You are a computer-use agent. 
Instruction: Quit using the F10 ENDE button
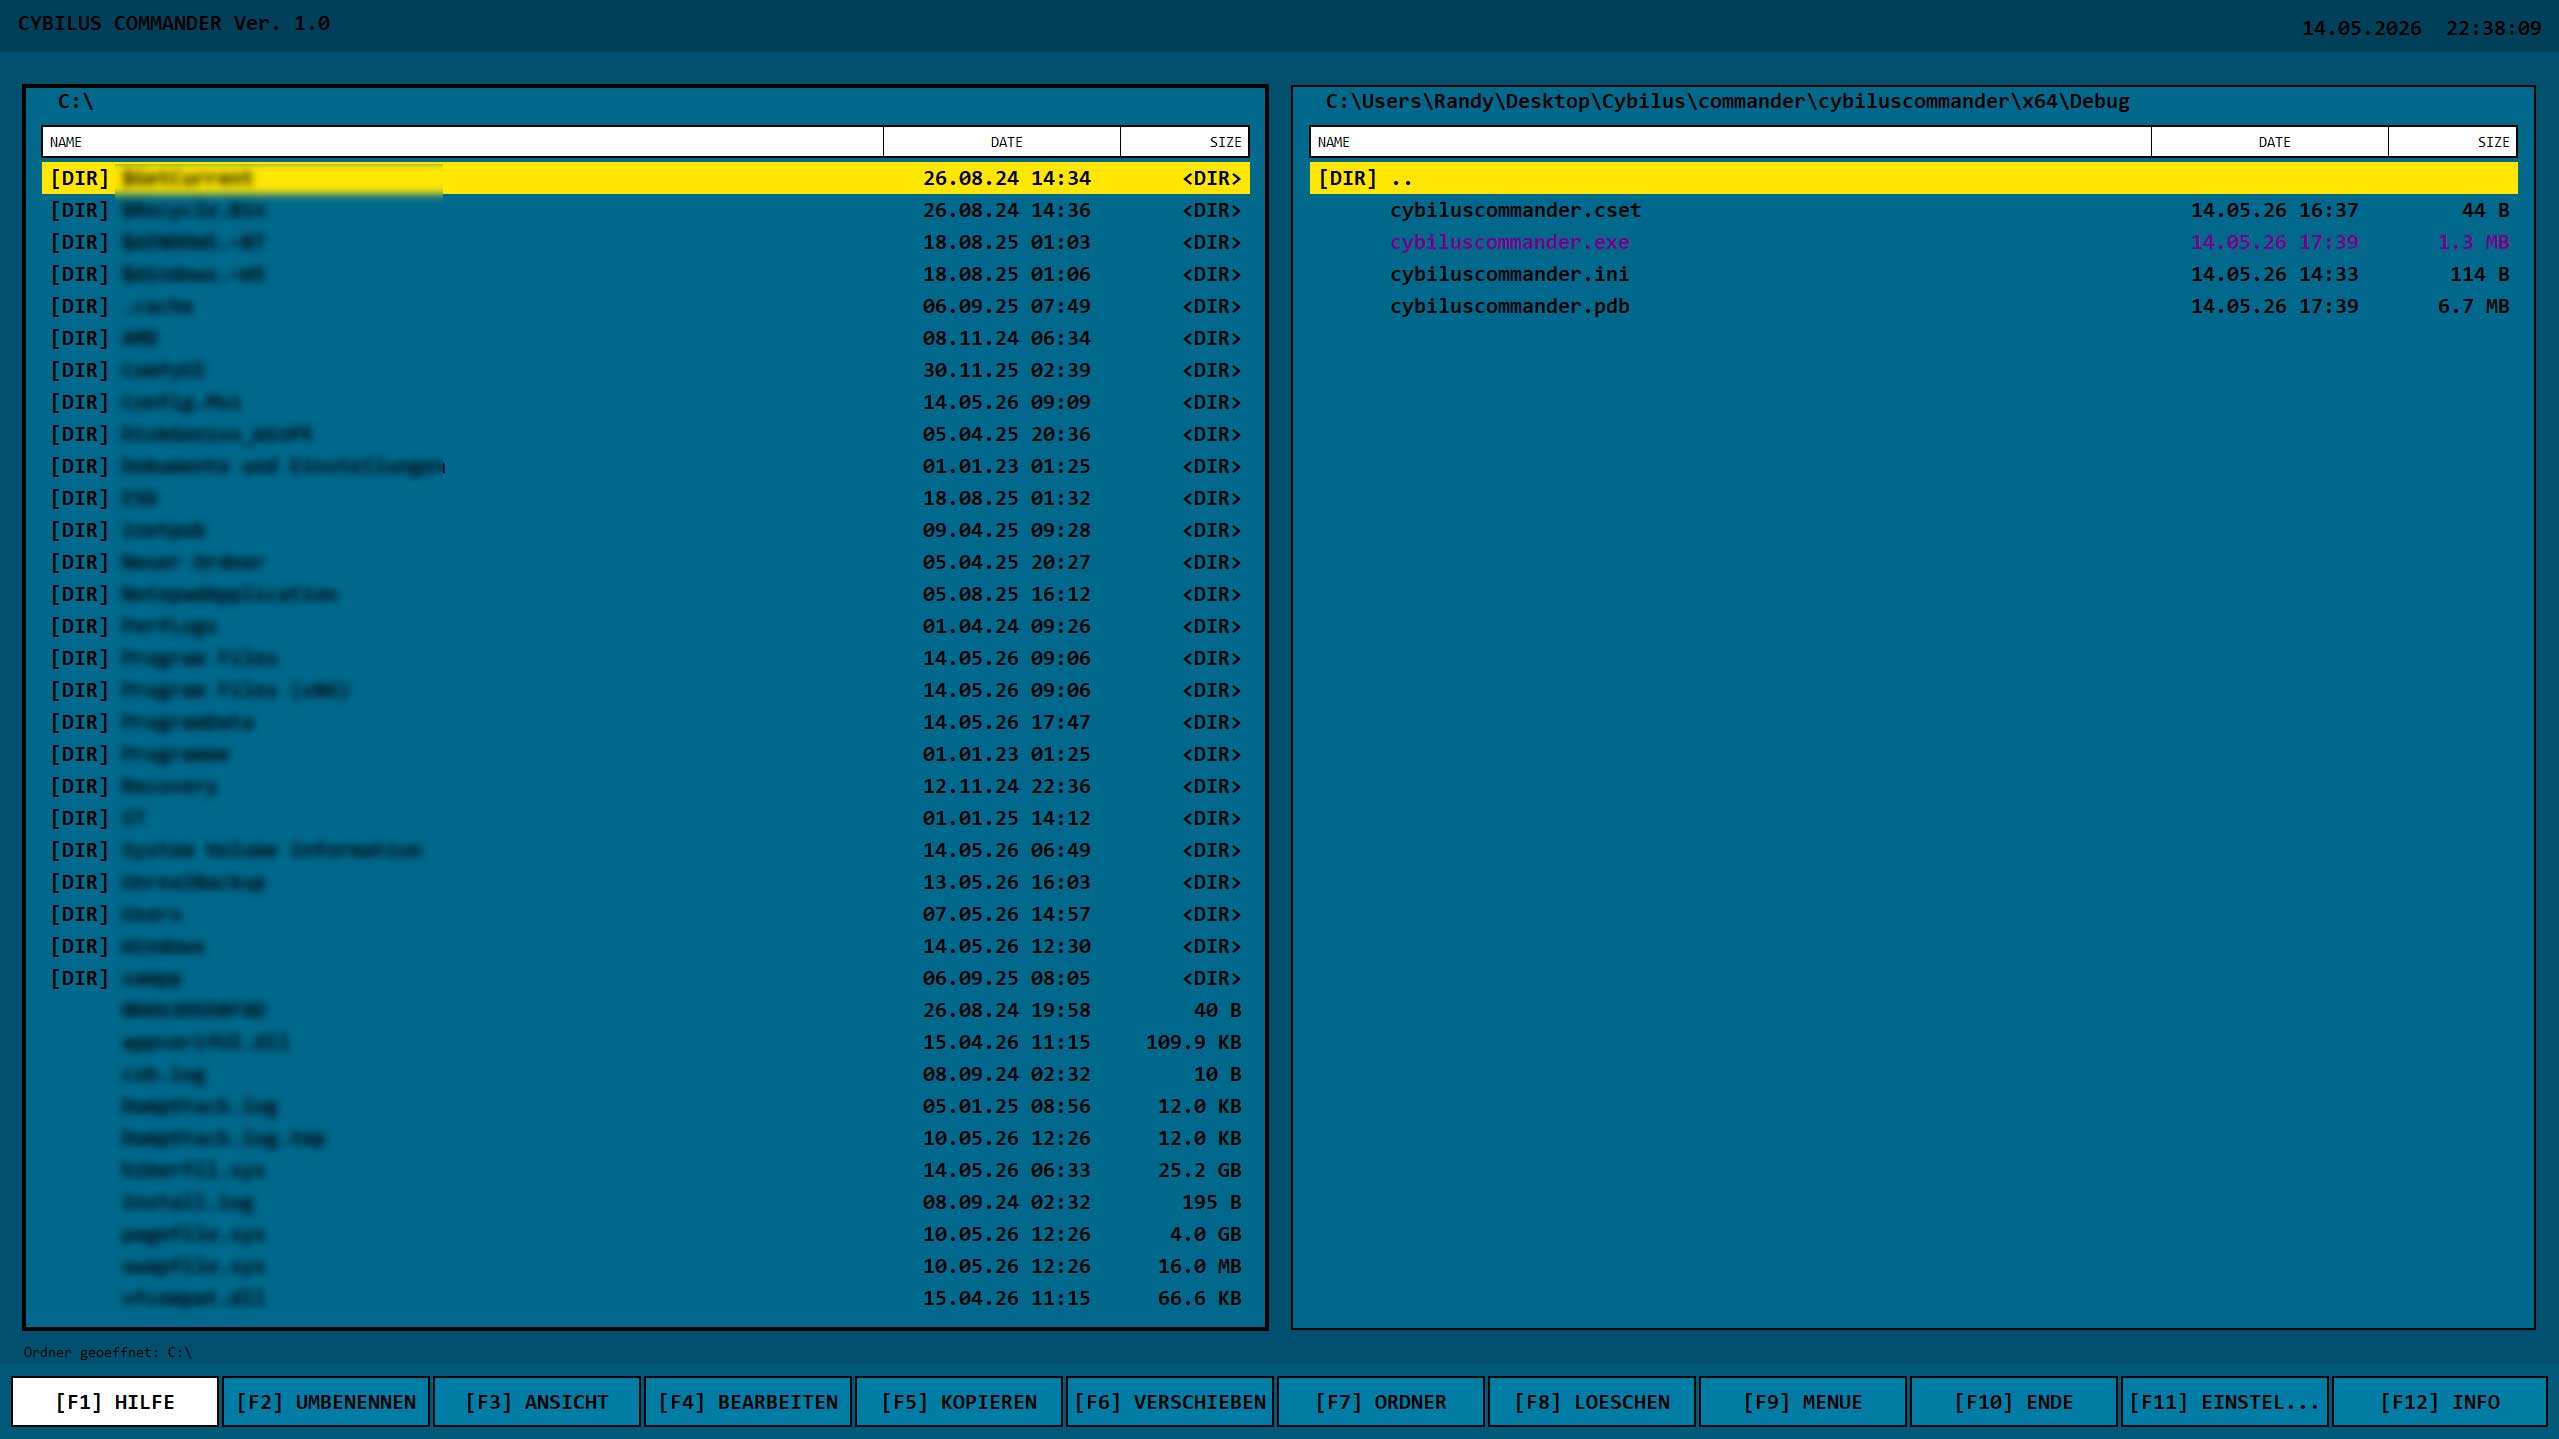(2014, 1401)
